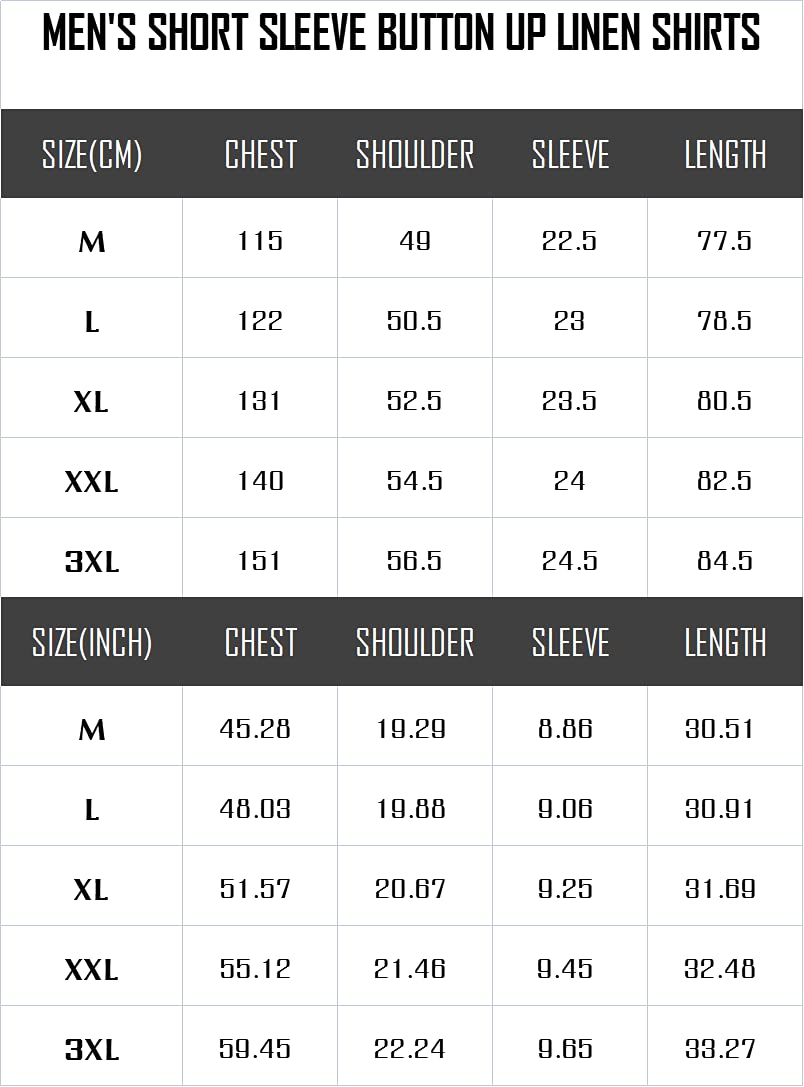Select the SIZE(INCH) header cell
804x1087 pixels.
pos(92,642)
